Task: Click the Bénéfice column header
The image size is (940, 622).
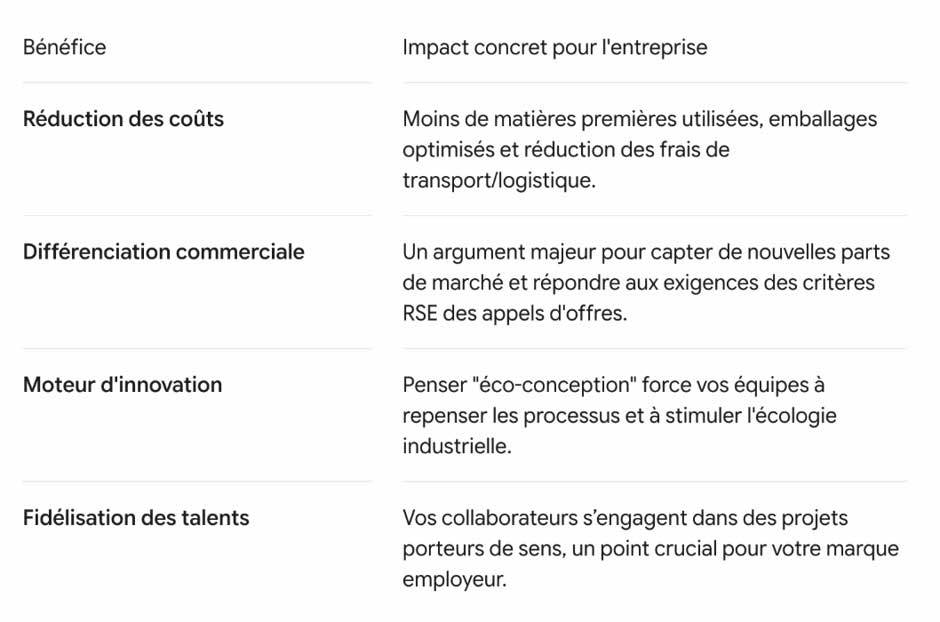Action: point(64,47)
